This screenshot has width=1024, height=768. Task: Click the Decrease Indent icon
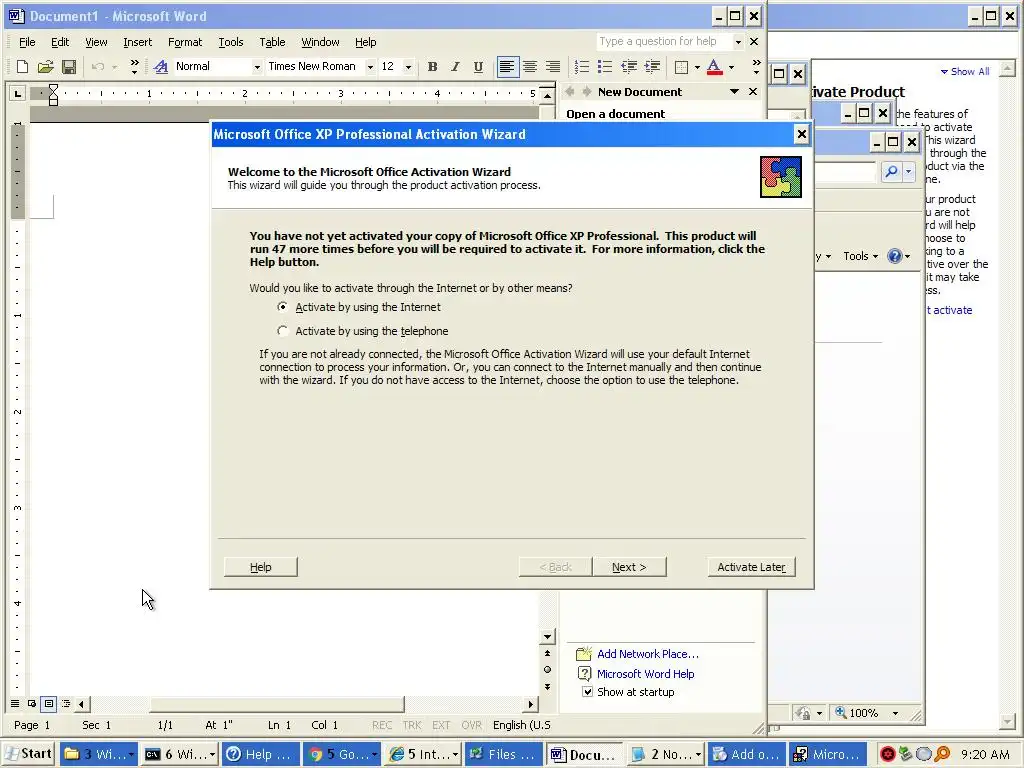pyautogui.click(x=629, y=67)
